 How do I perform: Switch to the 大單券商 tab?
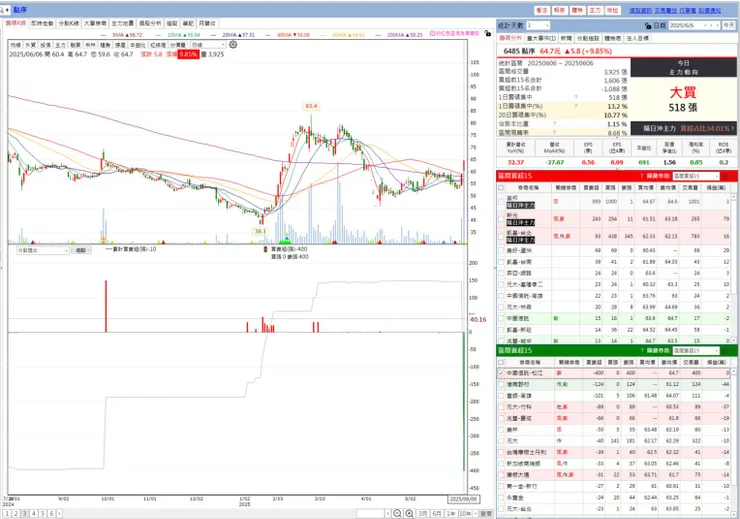pos(95,23)
